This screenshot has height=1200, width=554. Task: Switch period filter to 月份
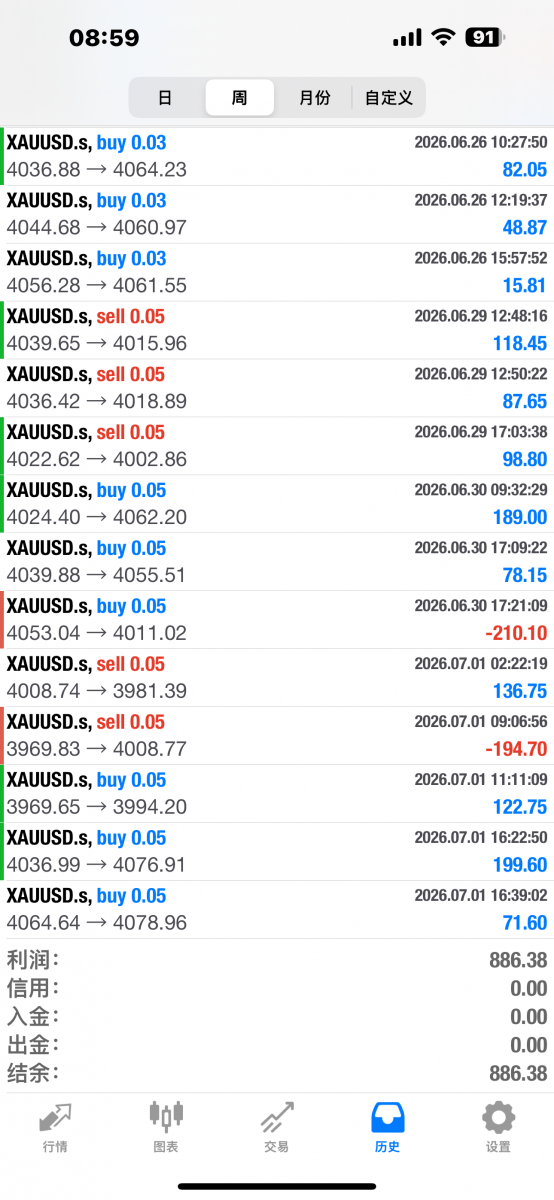(314, 98)
